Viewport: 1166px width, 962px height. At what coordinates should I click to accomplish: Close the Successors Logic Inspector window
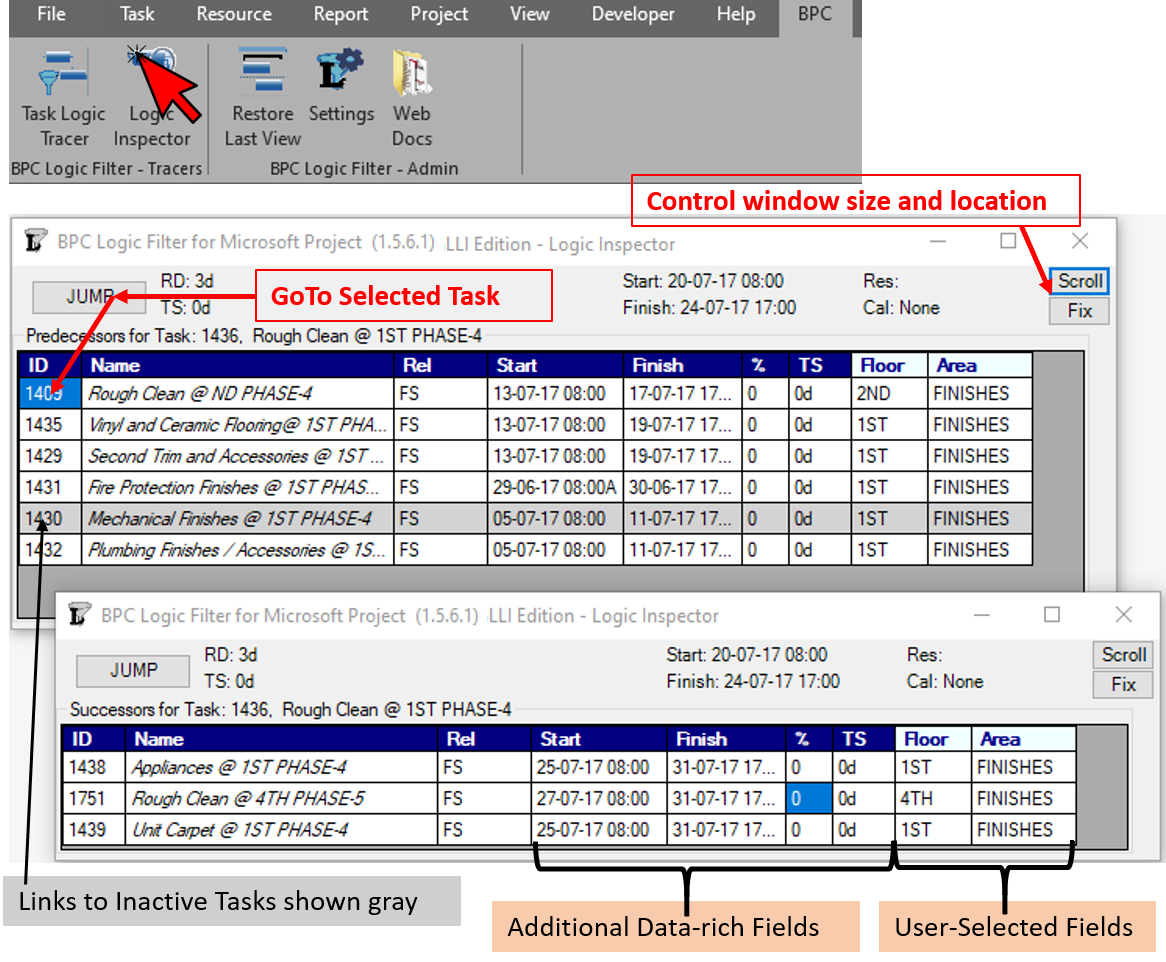click(1124, 615)
